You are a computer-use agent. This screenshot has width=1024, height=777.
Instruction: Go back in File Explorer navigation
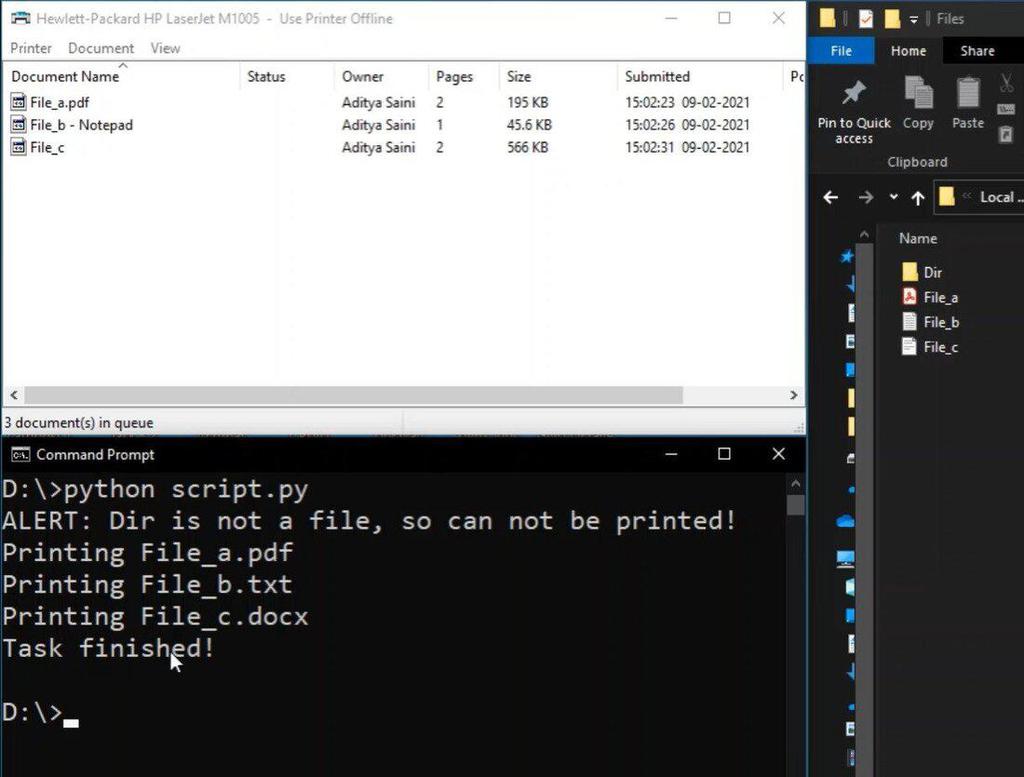tap(830, 197)
